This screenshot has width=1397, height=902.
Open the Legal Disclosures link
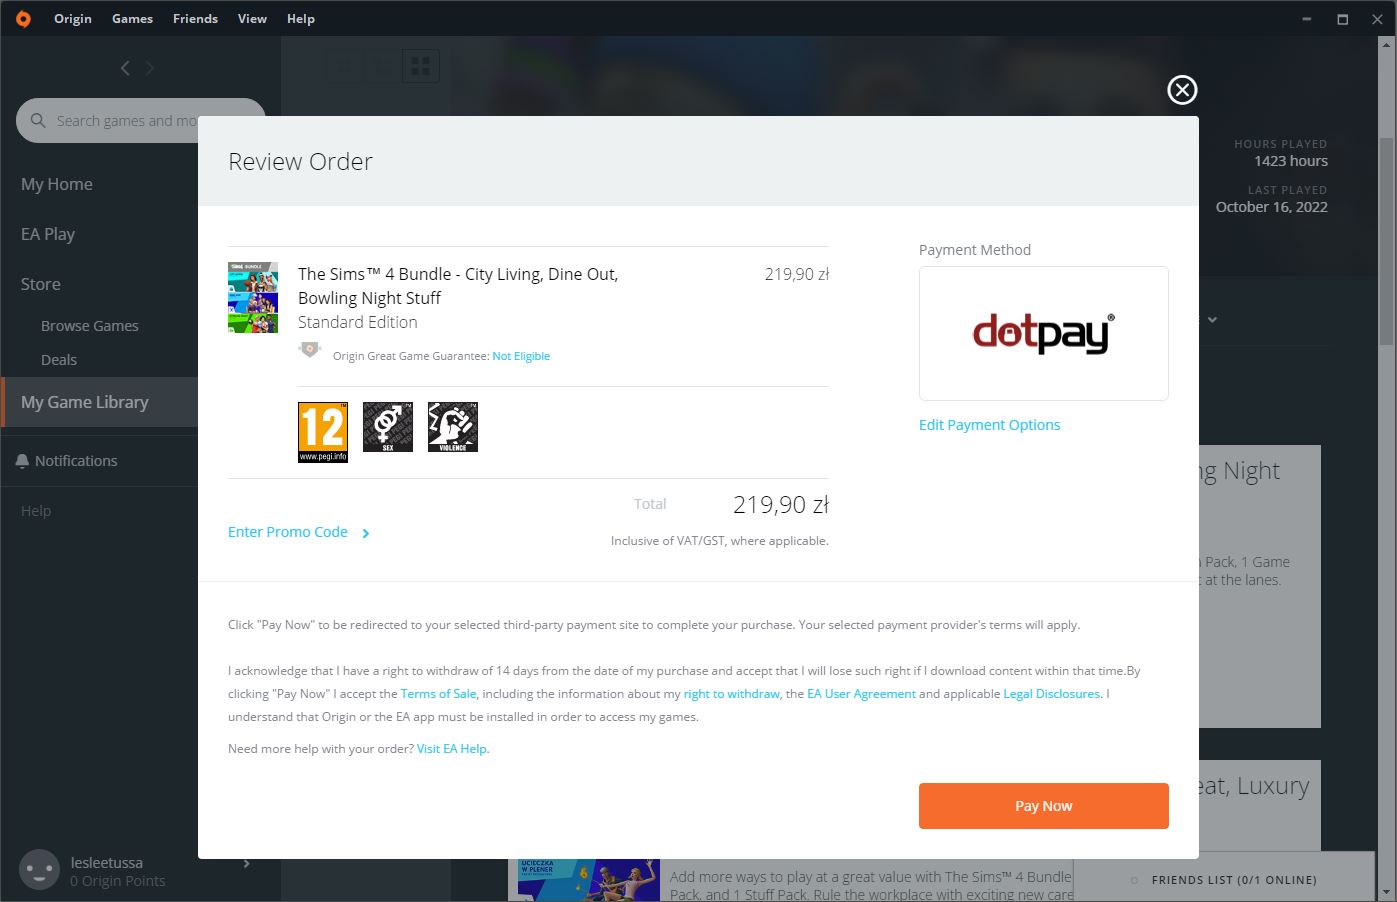[x=1052, y=694]
